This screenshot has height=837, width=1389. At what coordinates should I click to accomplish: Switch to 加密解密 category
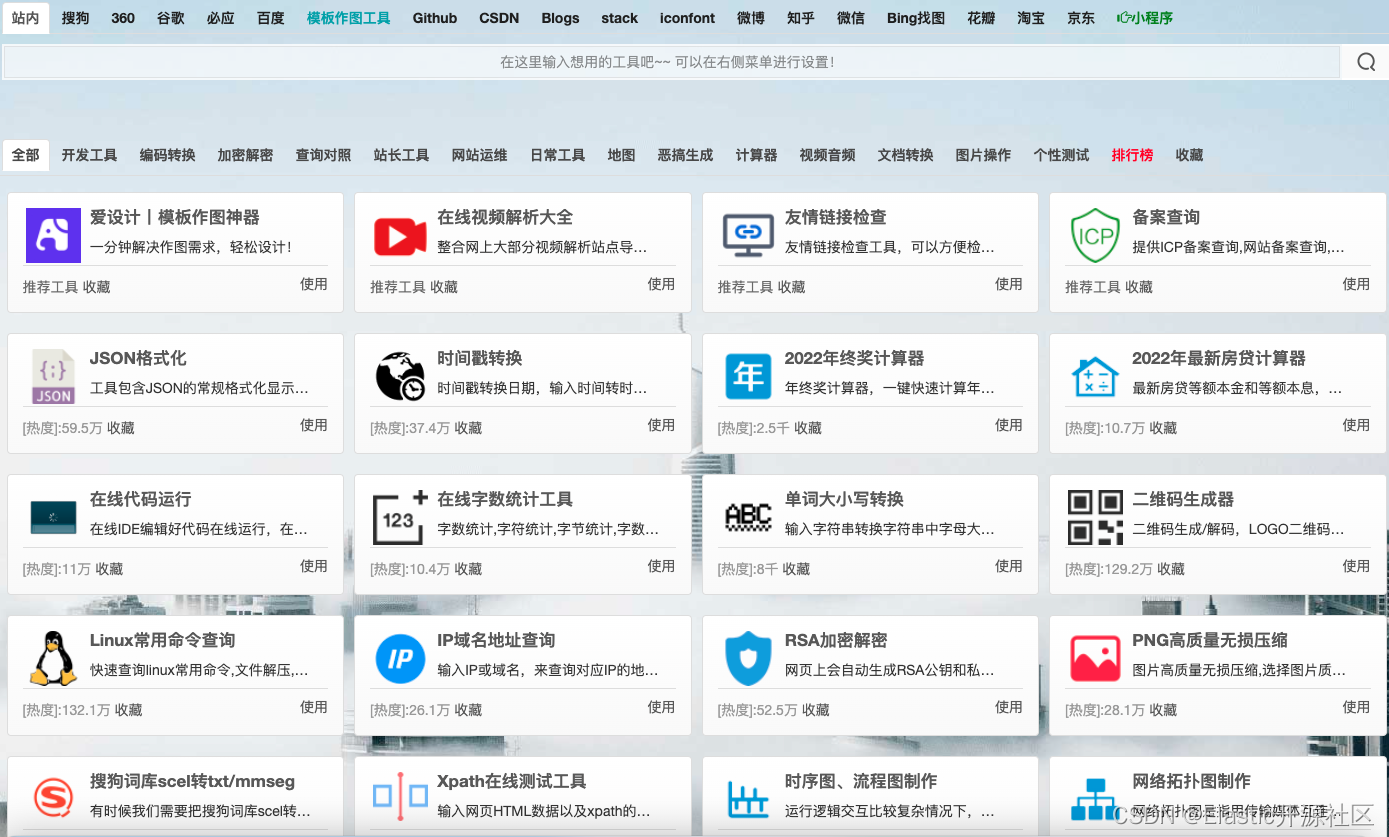245,155
